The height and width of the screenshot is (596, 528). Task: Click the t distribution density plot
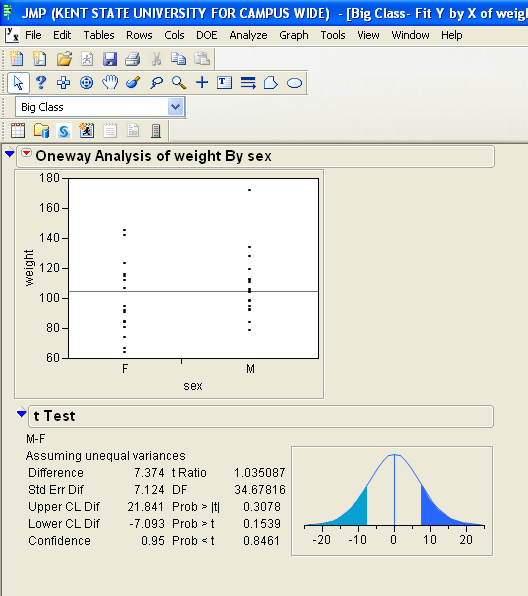click(392, 501)
